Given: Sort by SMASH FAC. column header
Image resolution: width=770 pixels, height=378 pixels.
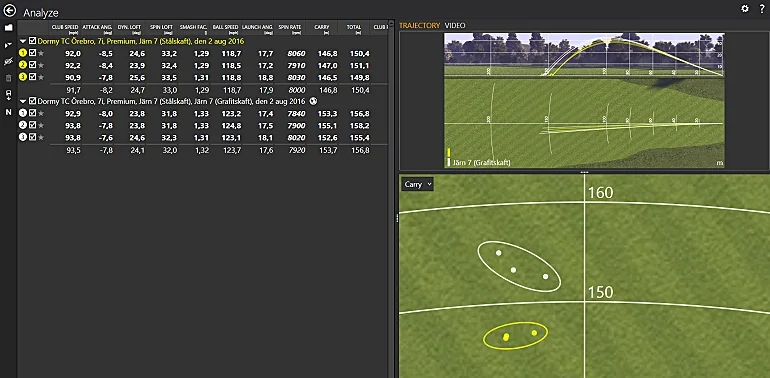Looking at the screenshot, I should (x=194, y=28).
